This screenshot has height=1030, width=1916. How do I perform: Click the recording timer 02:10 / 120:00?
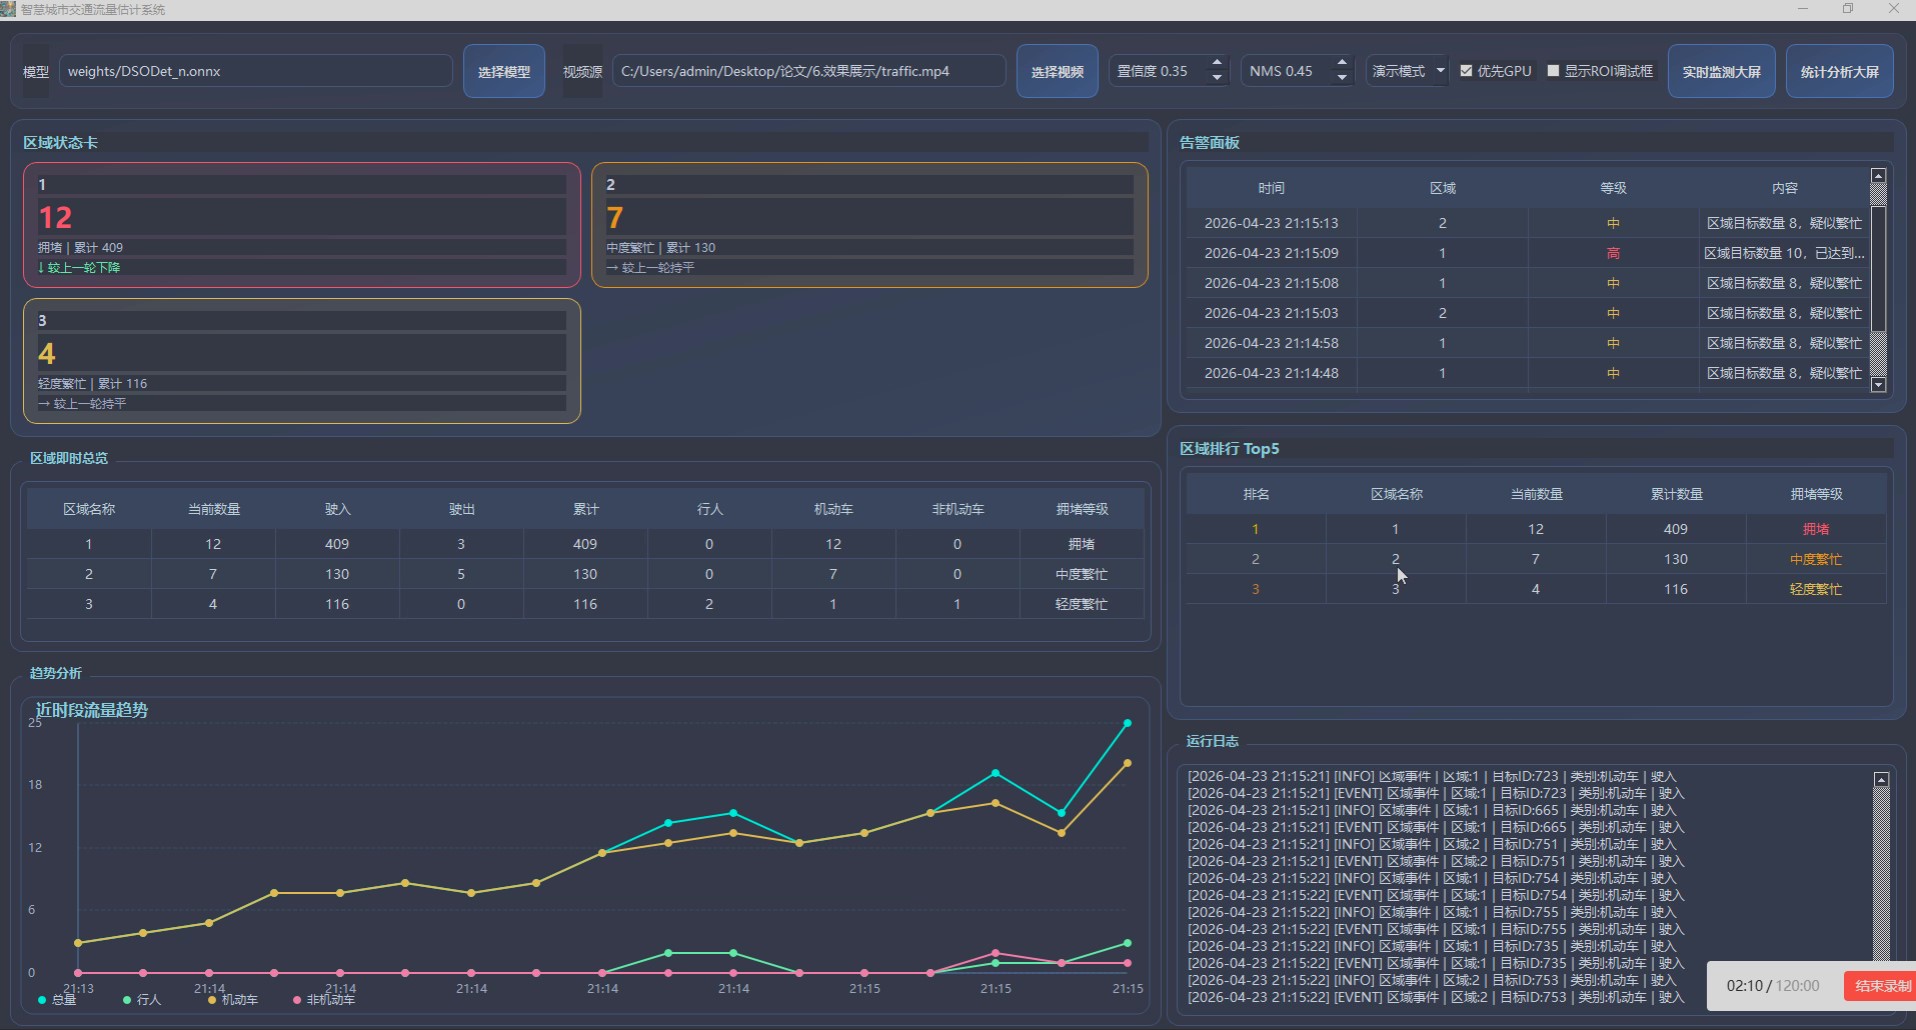point(1772,986)
